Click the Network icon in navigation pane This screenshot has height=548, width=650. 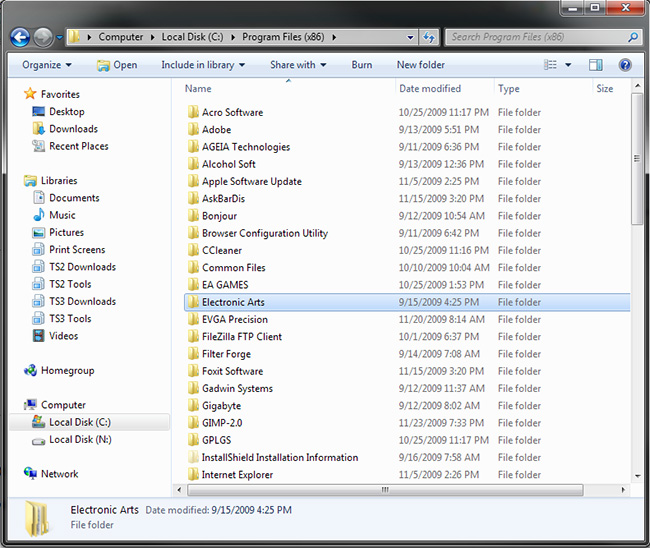[x=30, y=473]
